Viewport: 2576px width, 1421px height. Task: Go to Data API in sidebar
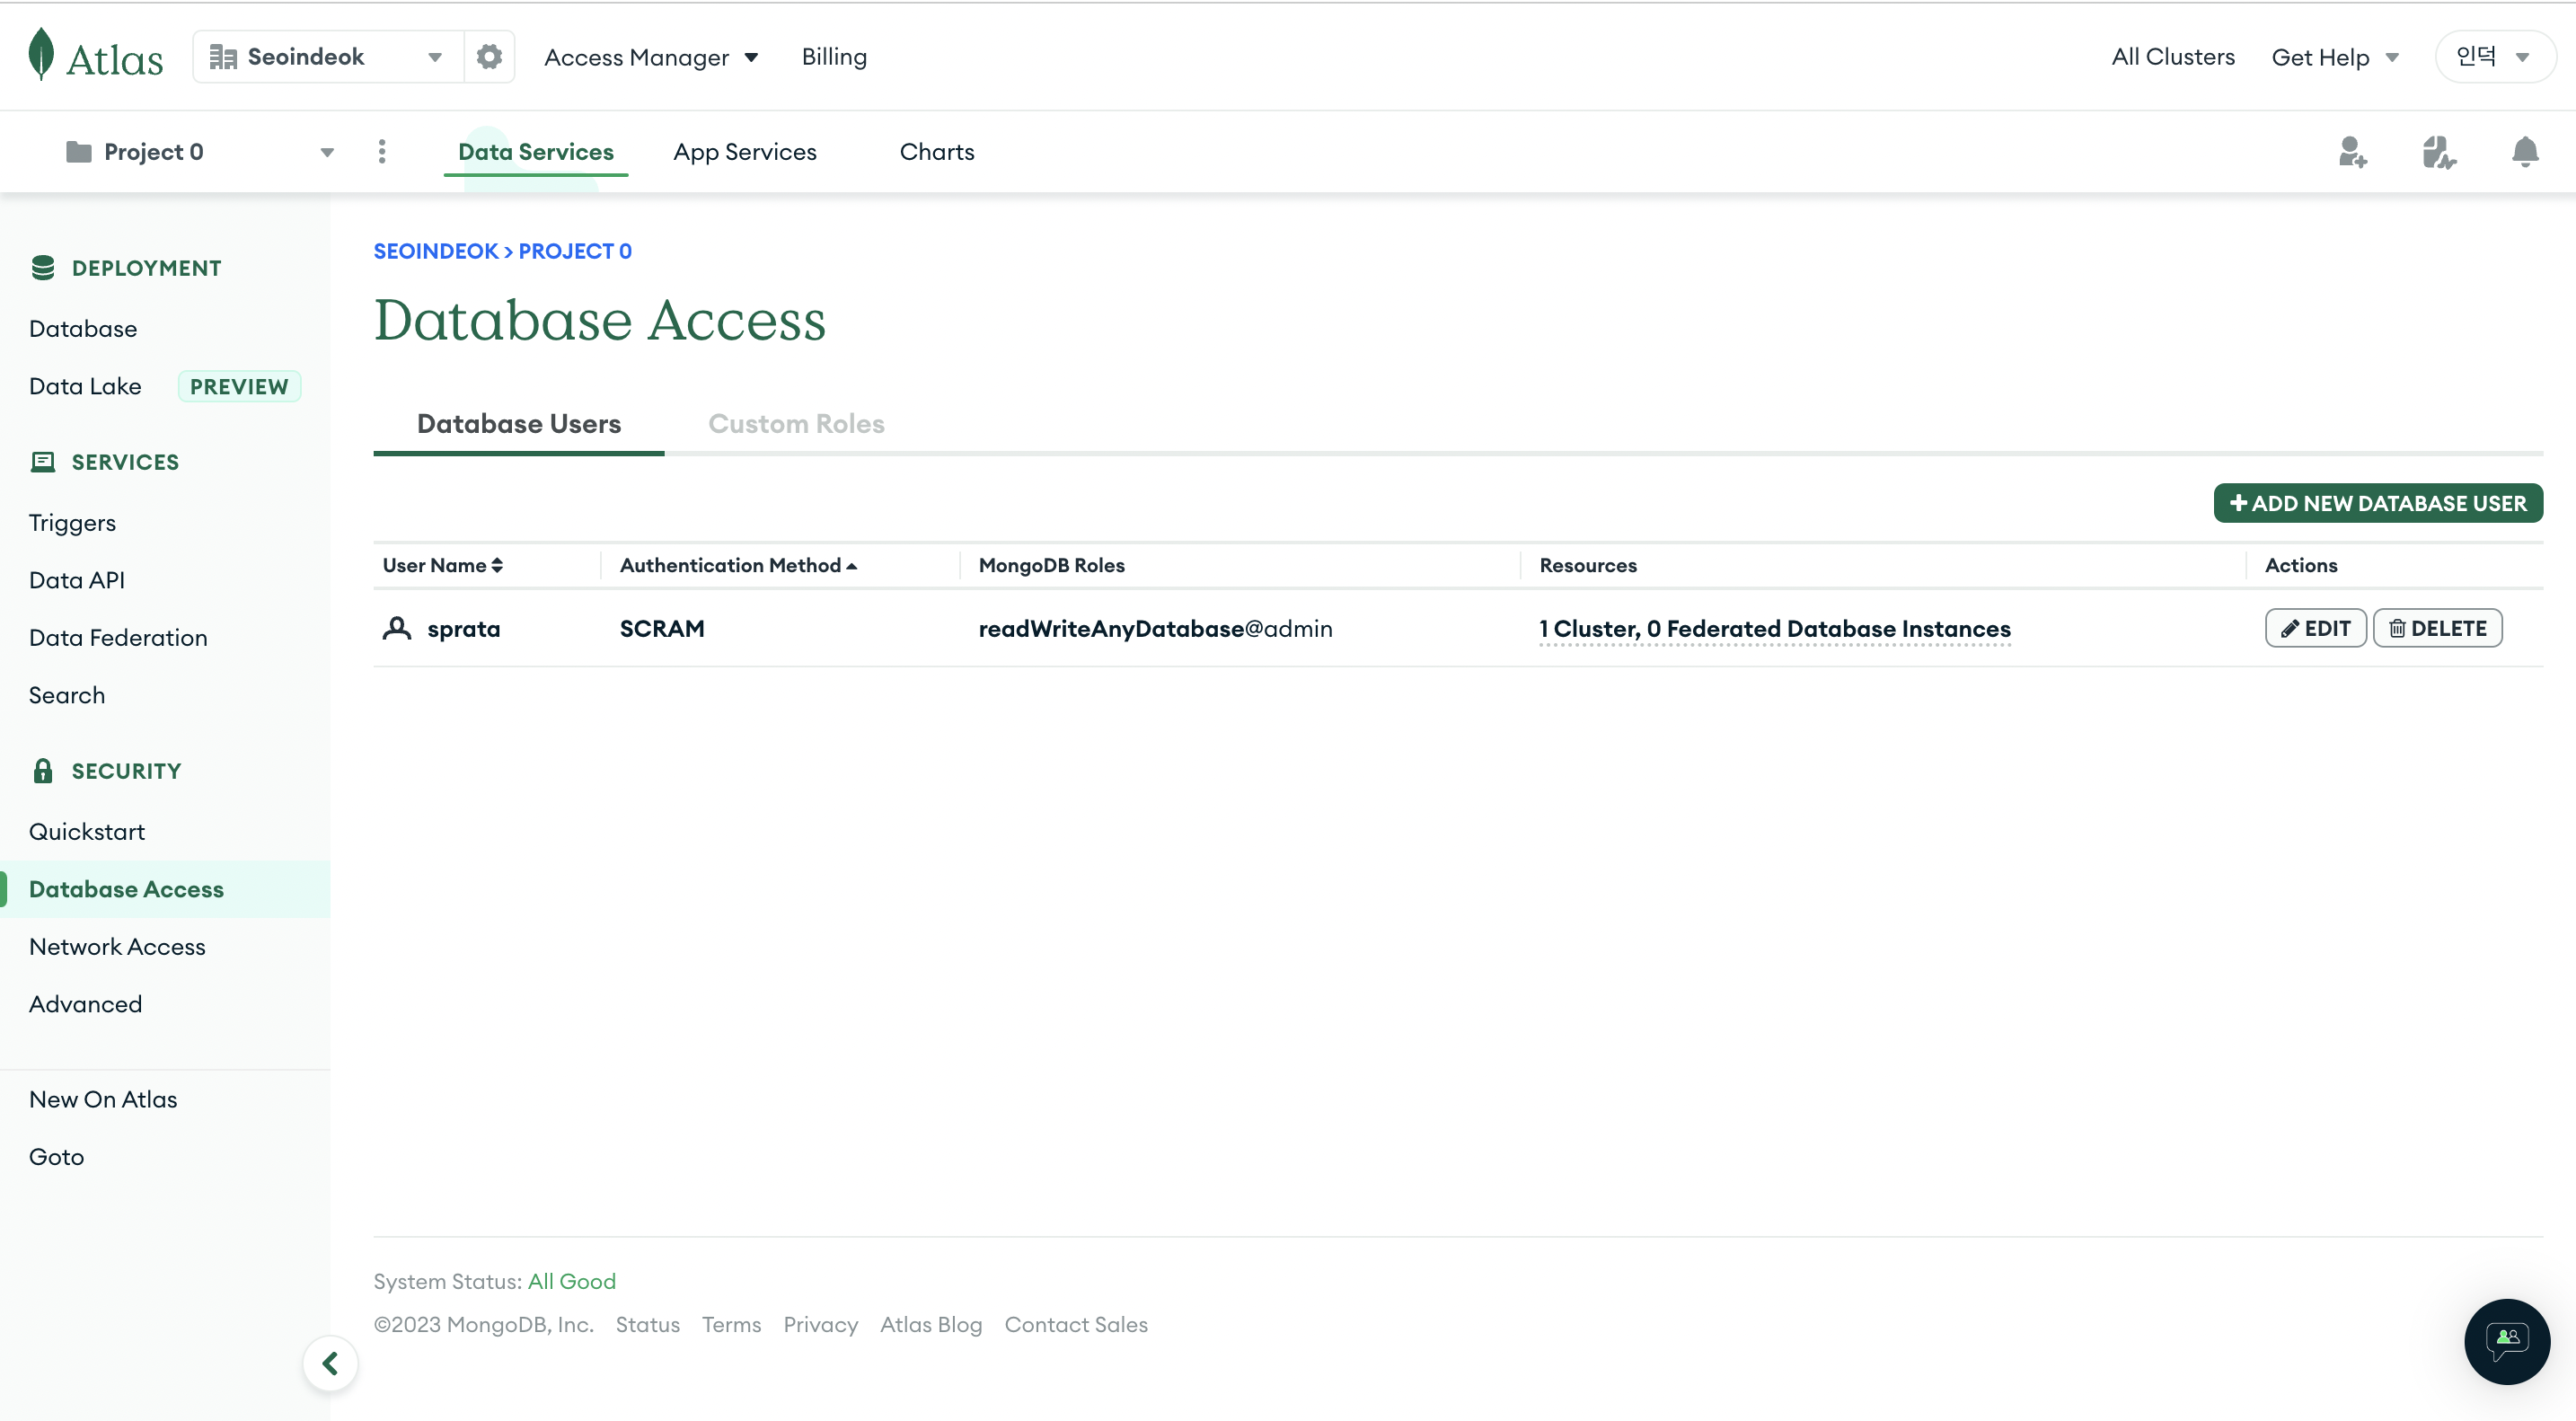point(77,580)
